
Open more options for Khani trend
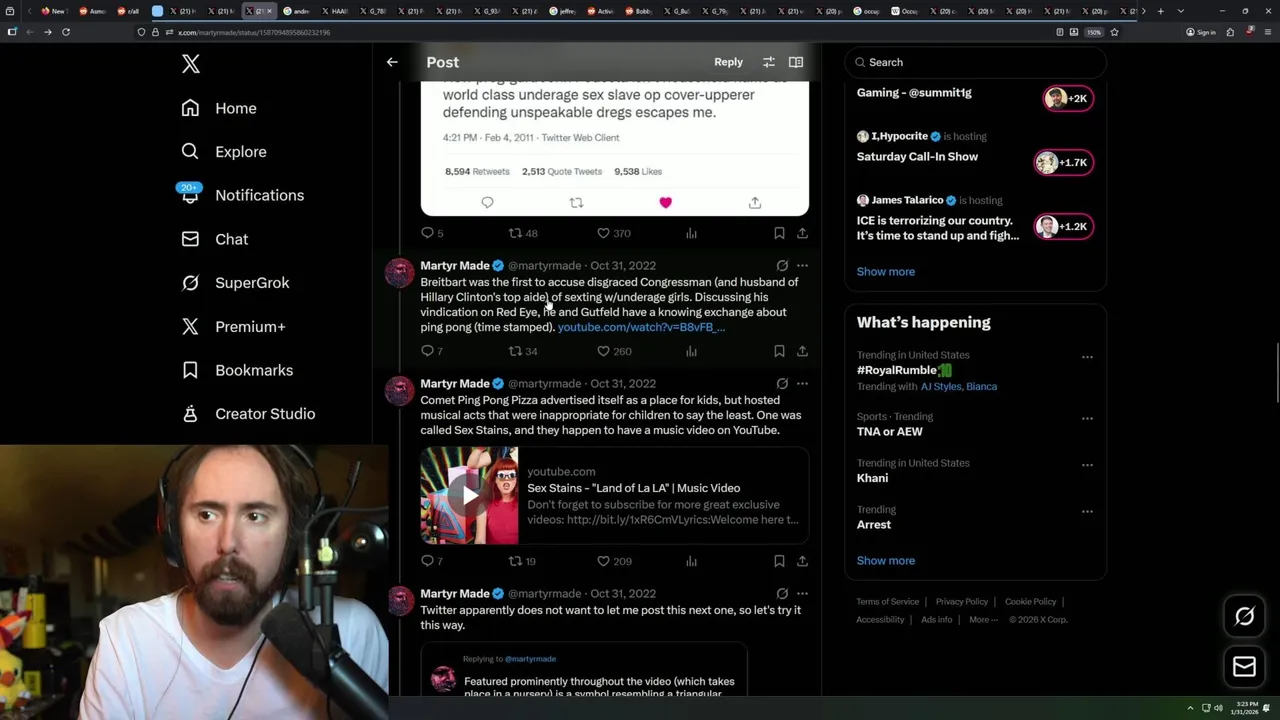click(1087, 465)
